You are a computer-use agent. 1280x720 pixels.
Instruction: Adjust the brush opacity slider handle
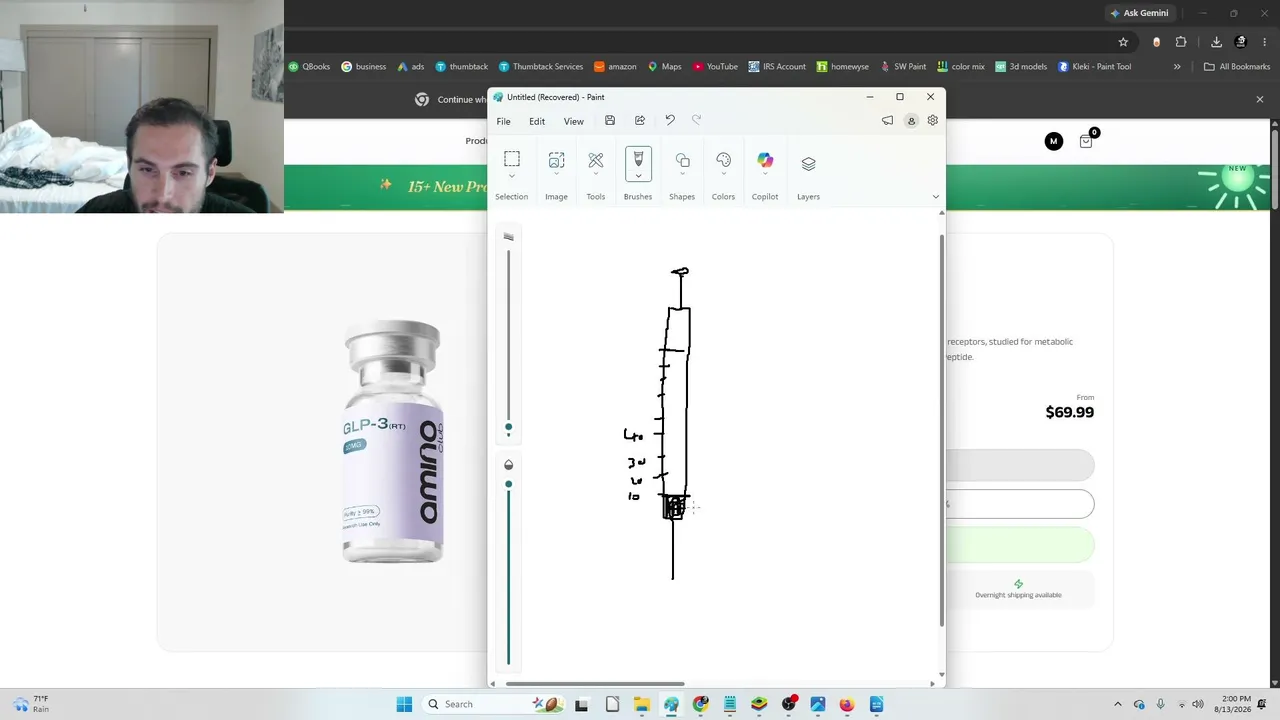tap(508, 485)
